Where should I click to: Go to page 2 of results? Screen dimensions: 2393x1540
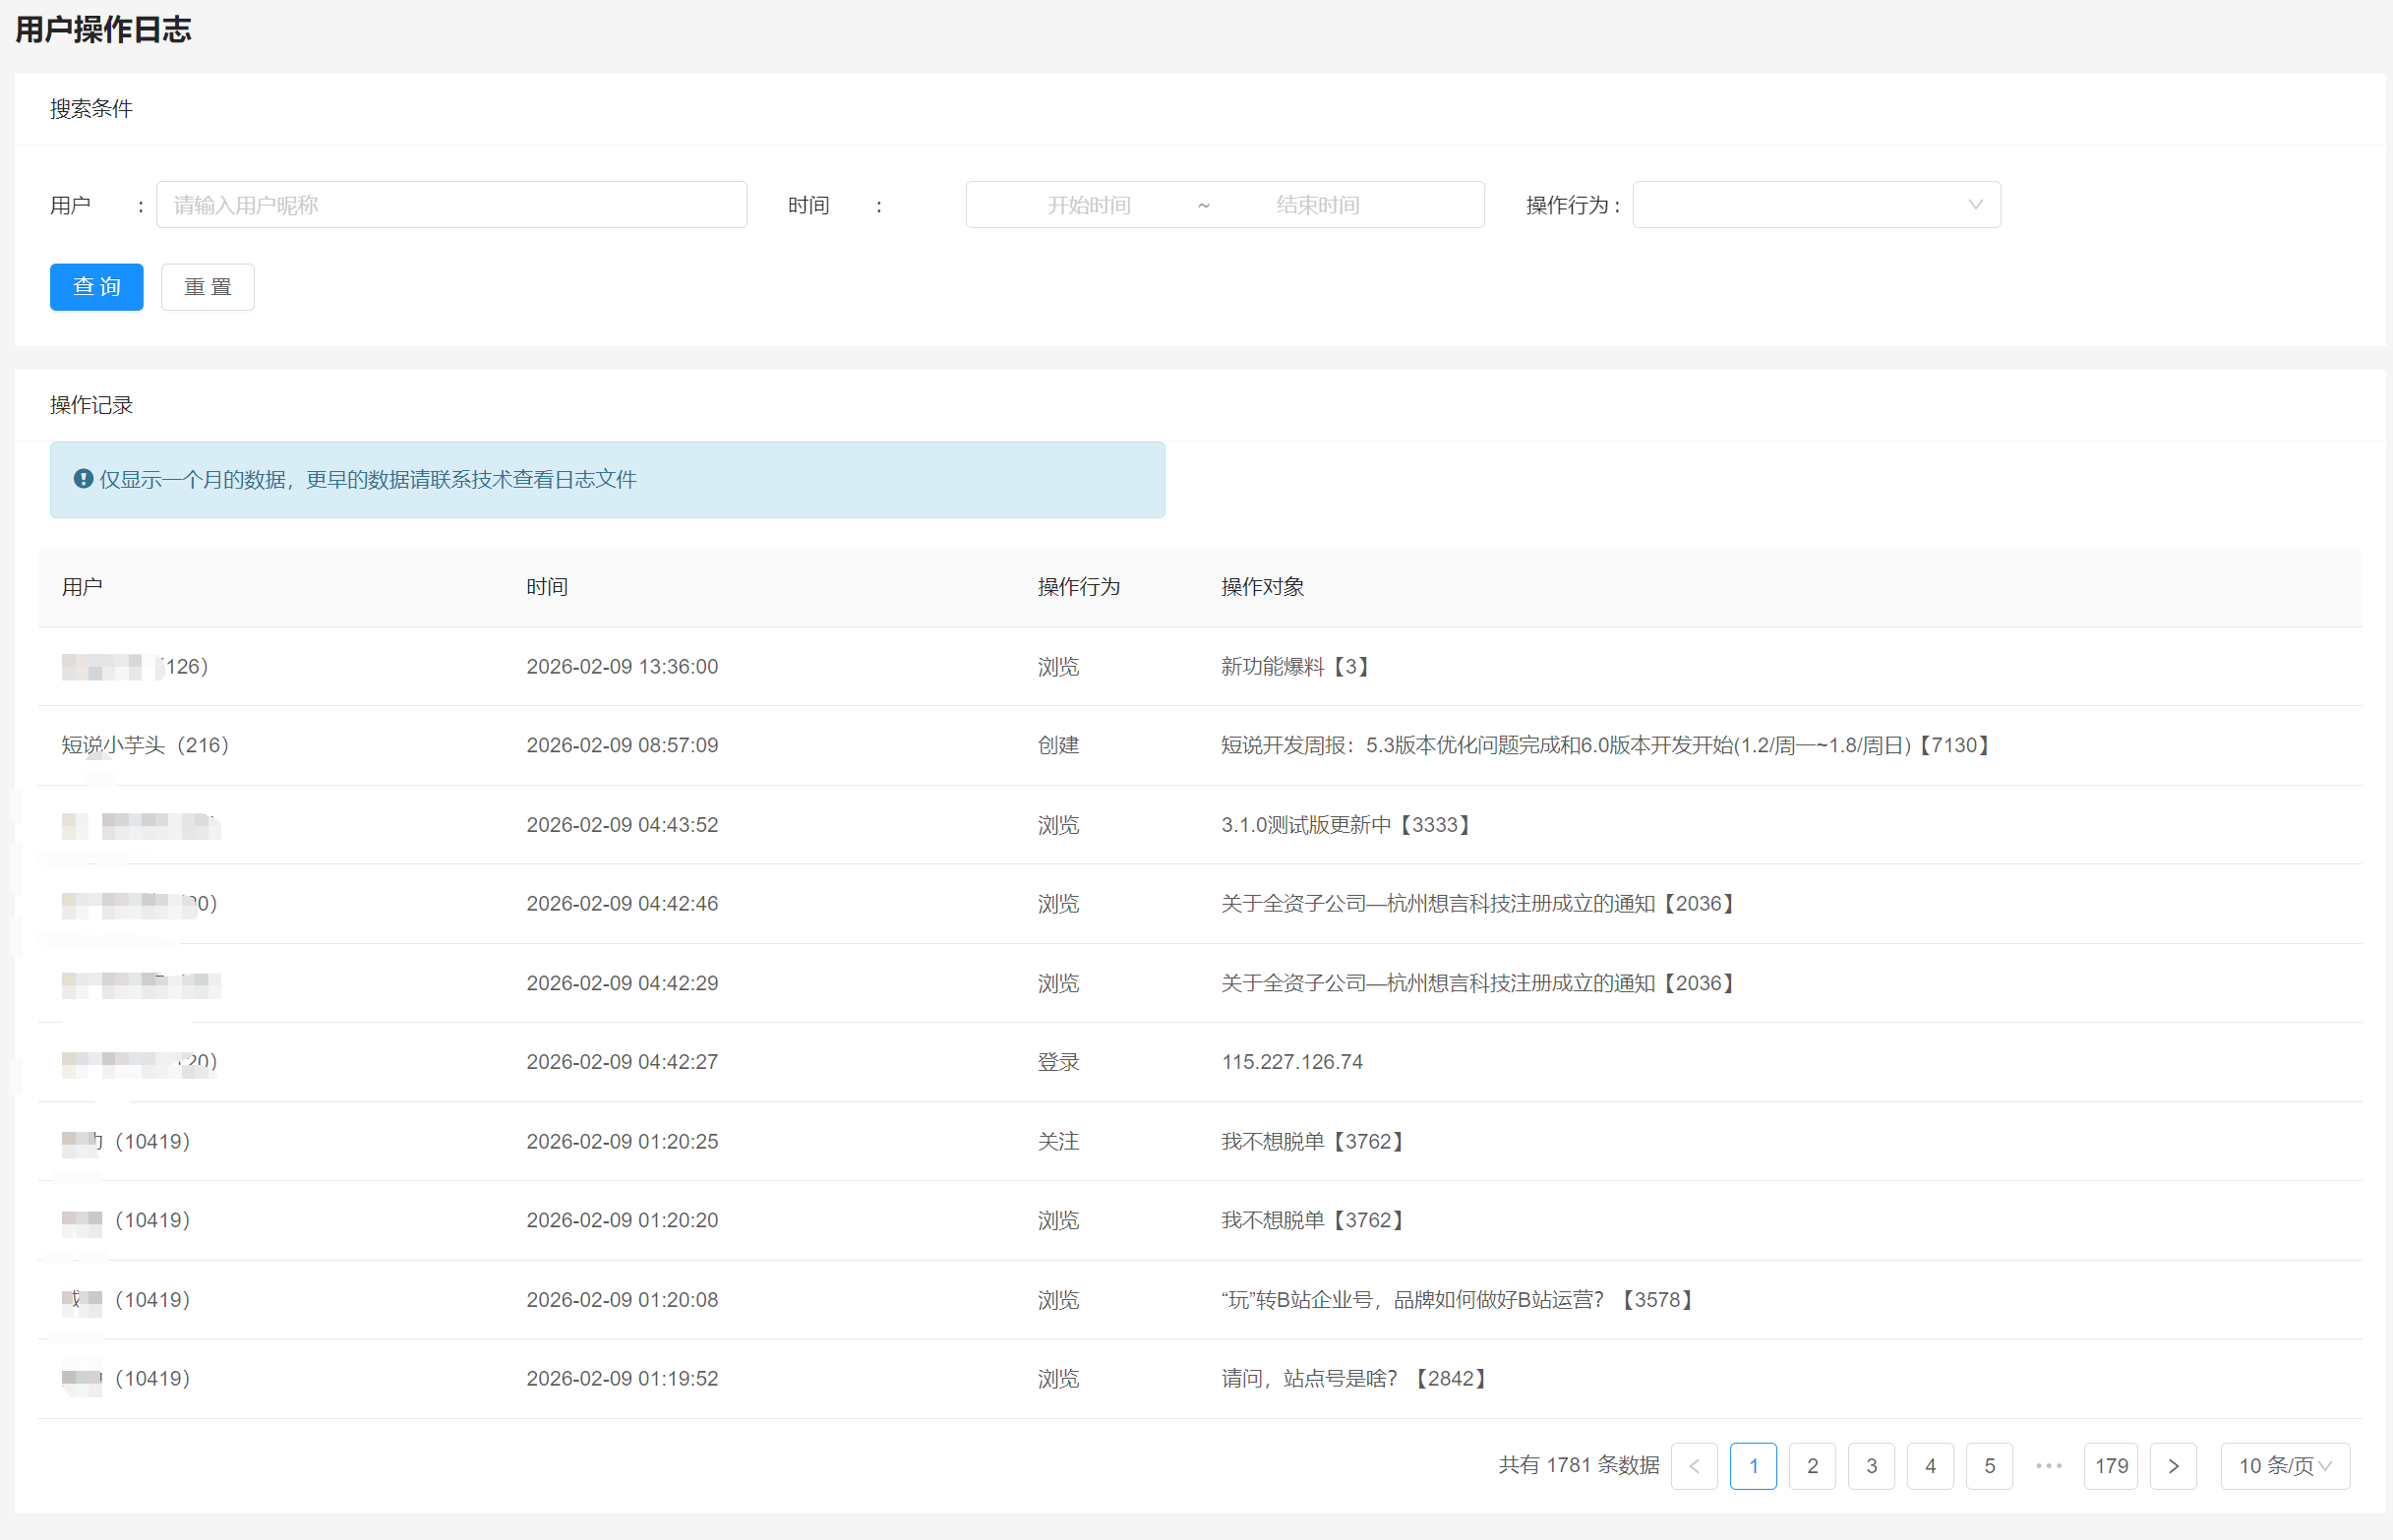[x=1812, y=1466]
